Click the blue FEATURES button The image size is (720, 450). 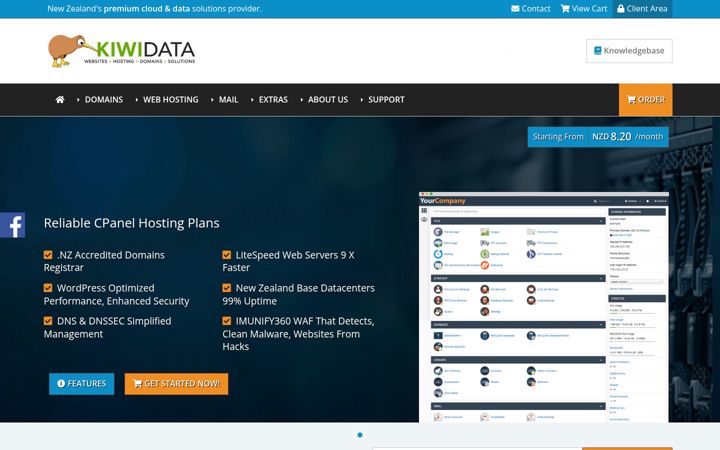(82, 383)
